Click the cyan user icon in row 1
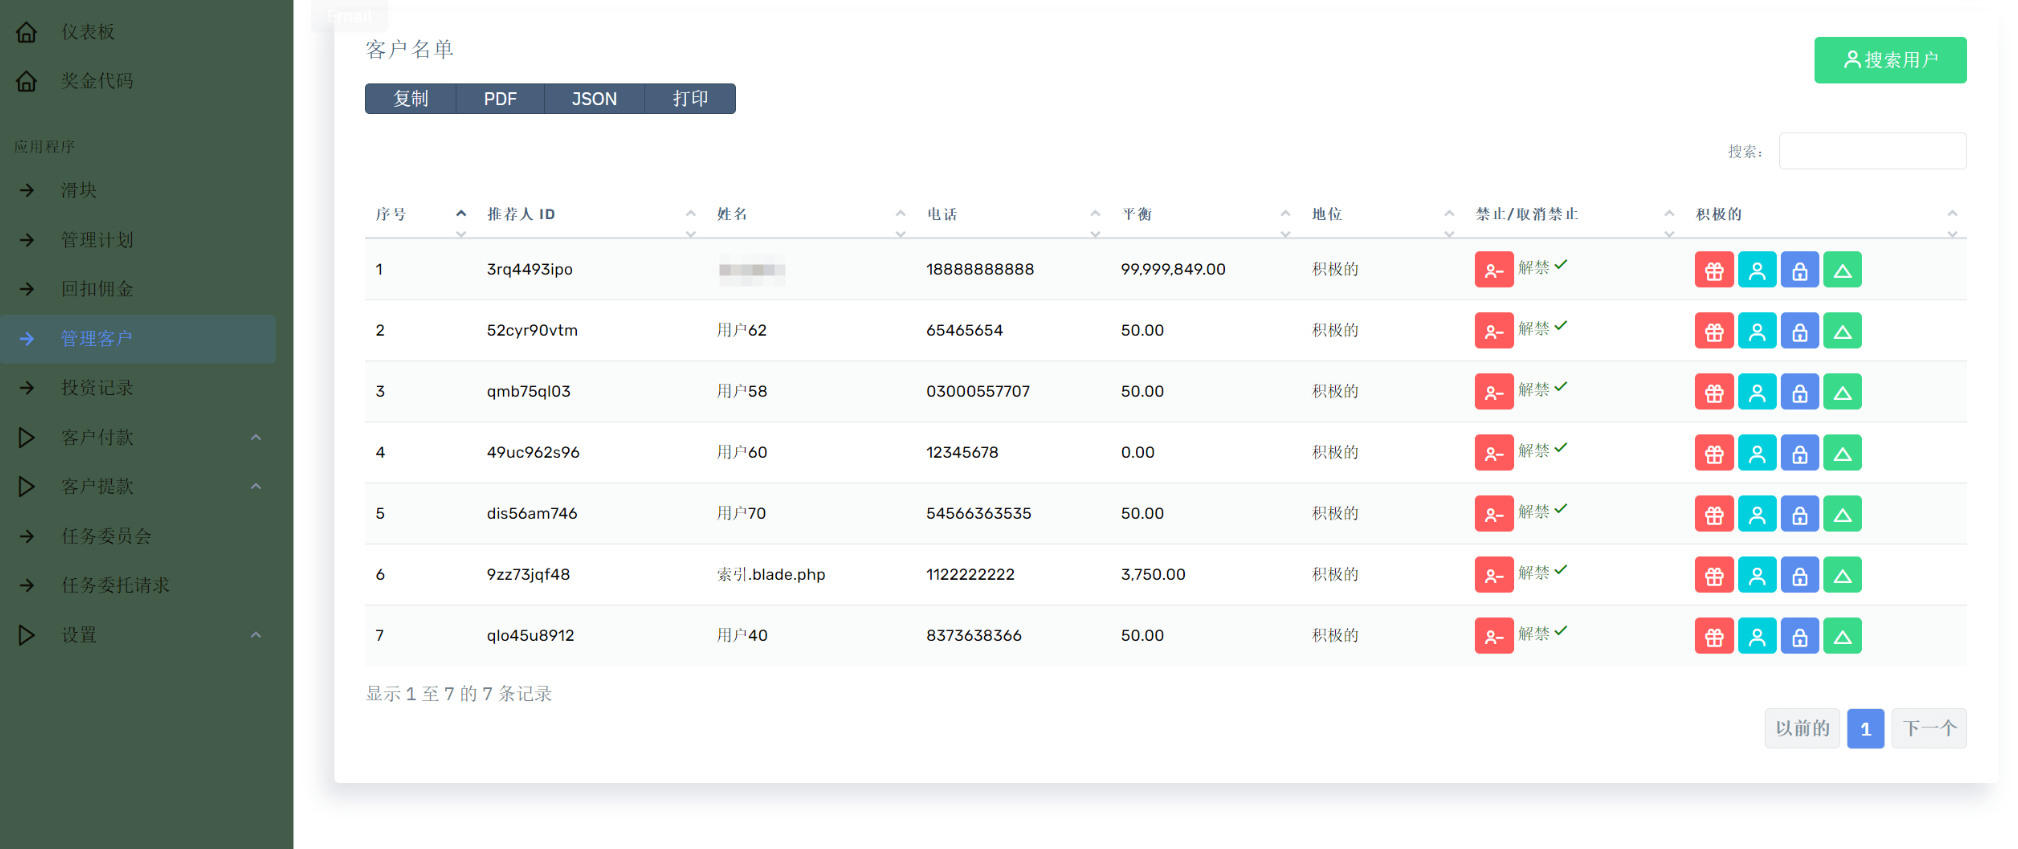Image resolution: width=2018 pixels, height=849 pixels. (x=1756, y=270)
